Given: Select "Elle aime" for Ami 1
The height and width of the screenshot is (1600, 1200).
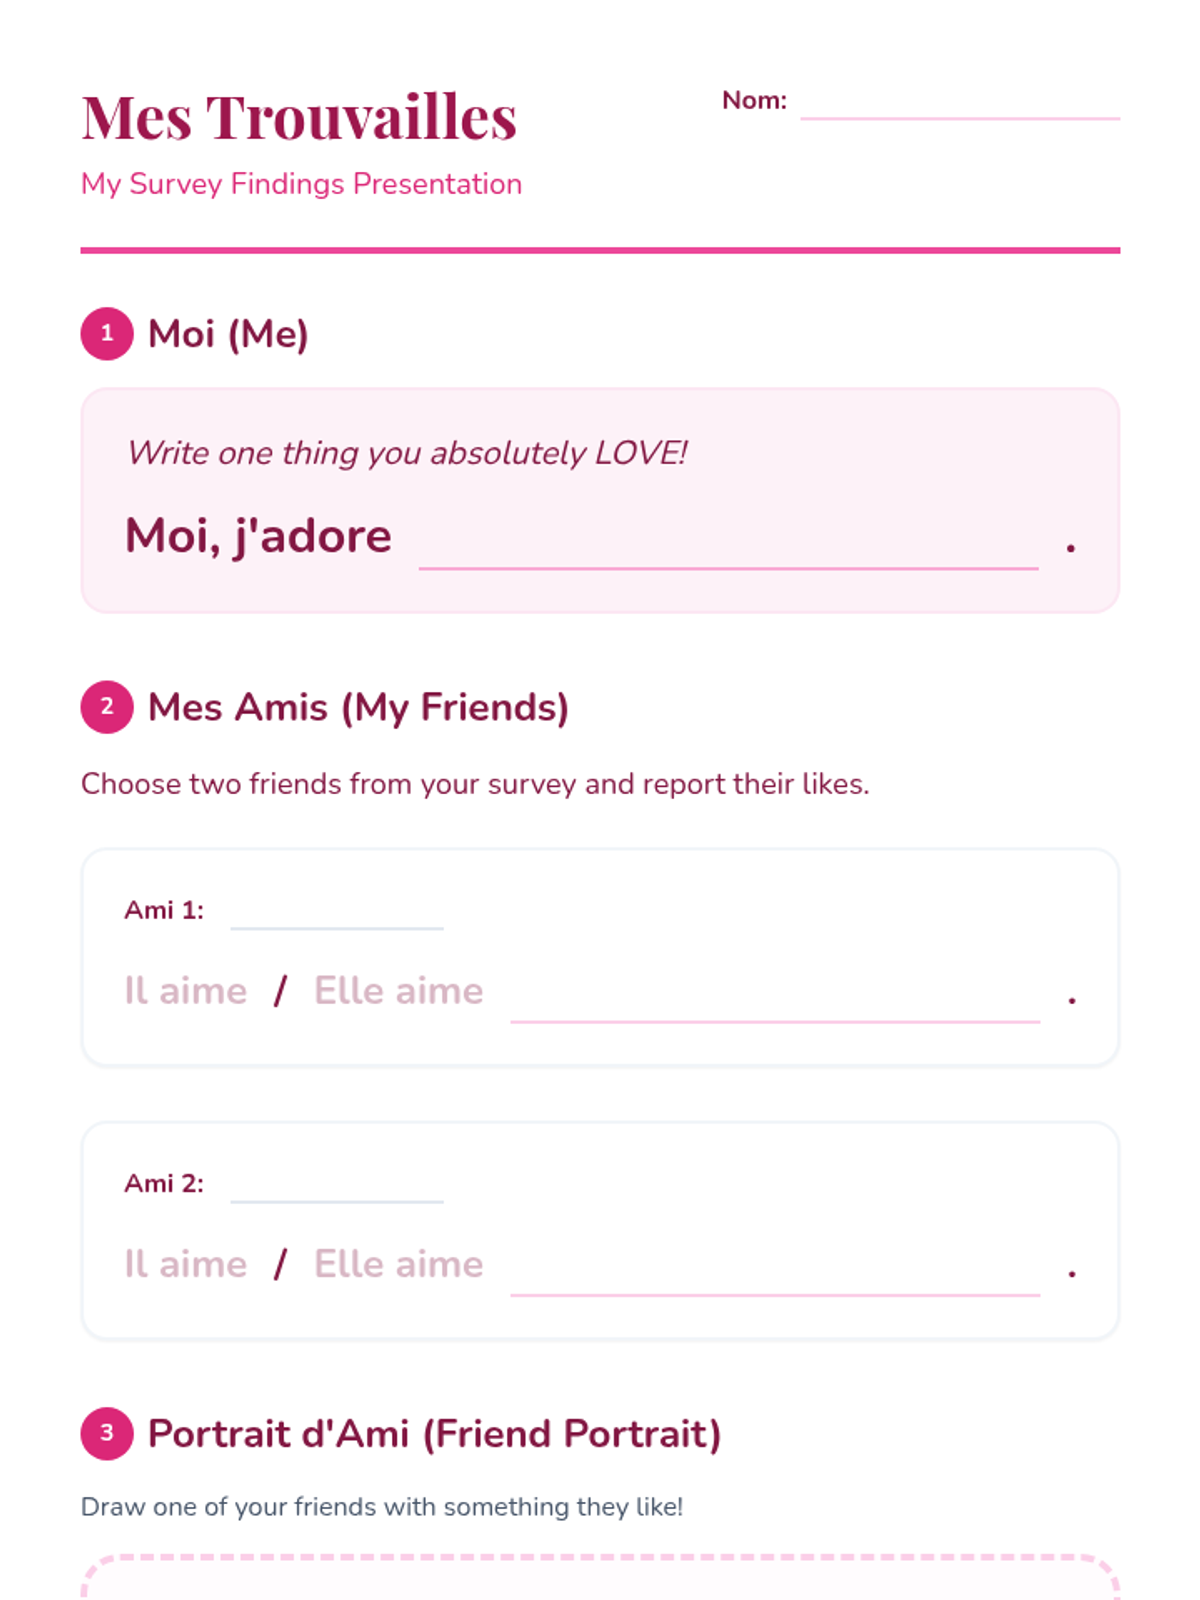Looking at the screenshot, I should pyautogui.click(x=398, y=991).
